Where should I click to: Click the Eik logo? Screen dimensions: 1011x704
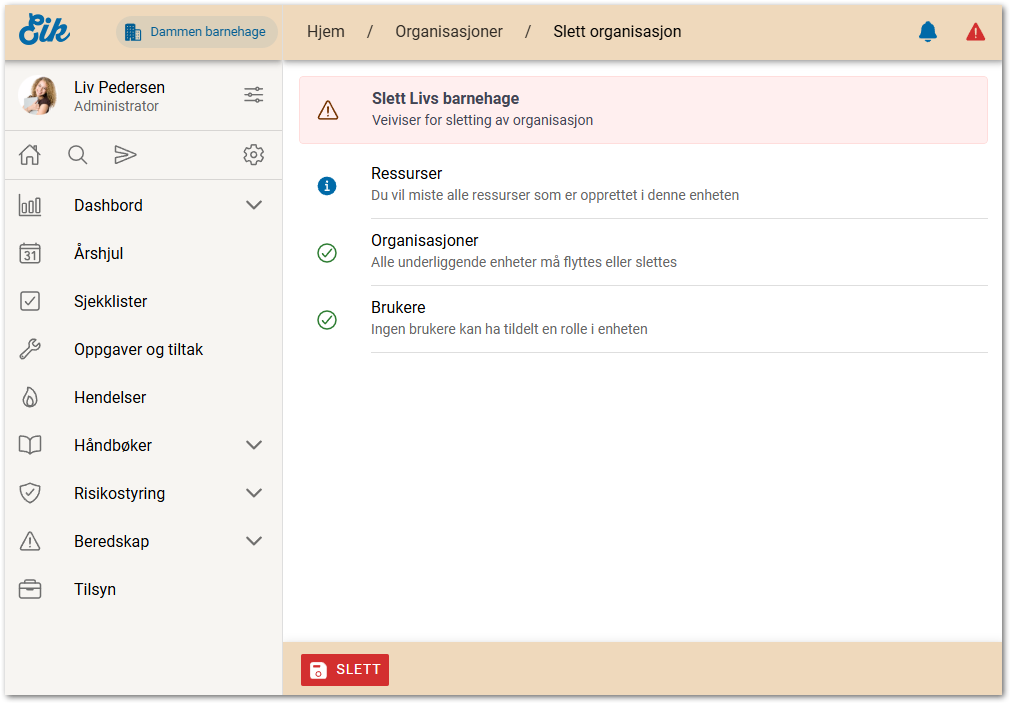point(45,30)
